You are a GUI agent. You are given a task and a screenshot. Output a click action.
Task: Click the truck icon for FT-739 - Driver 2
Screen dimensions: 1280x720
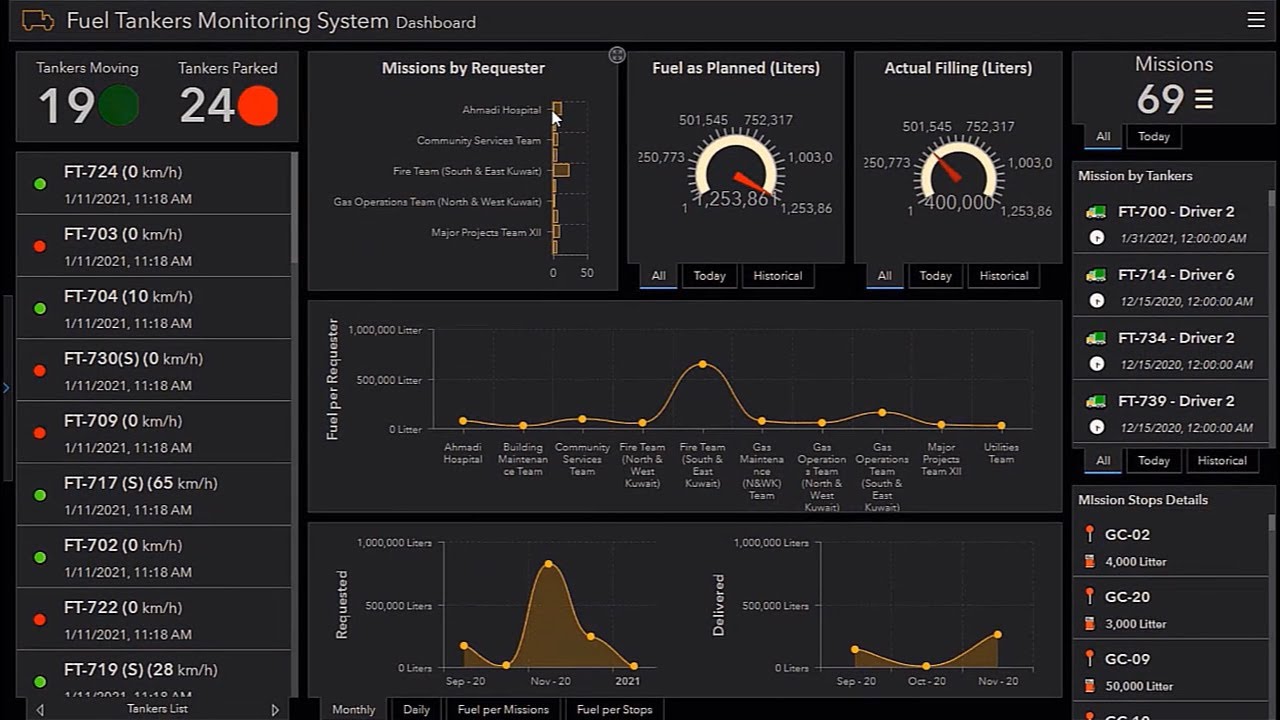1096,401
